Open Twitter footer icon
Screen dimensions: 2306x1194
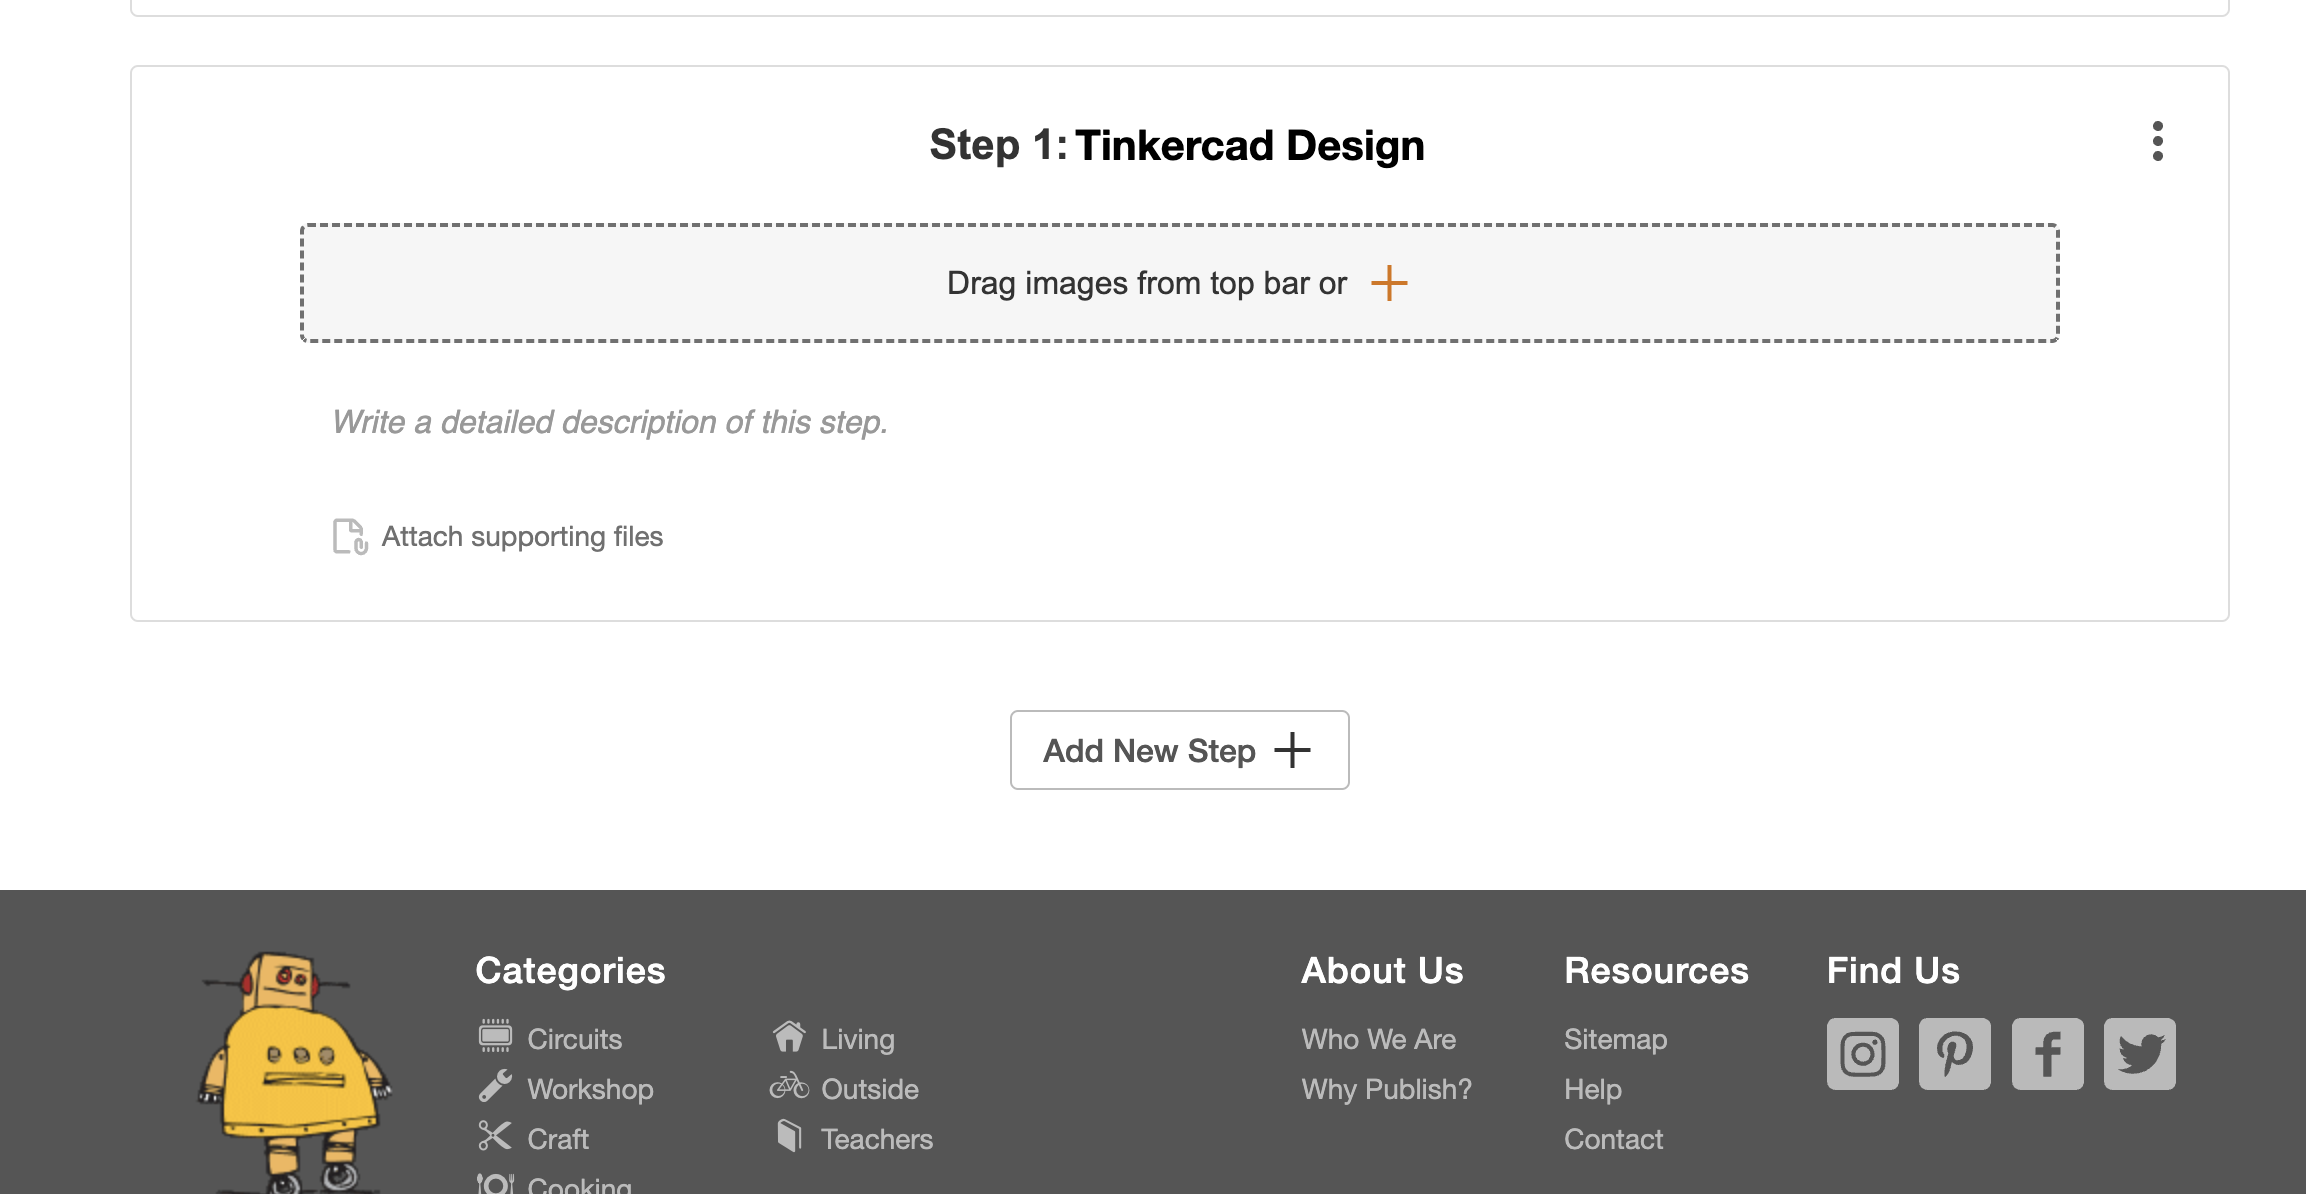pyautogui.click(x=2139, y=1054)
